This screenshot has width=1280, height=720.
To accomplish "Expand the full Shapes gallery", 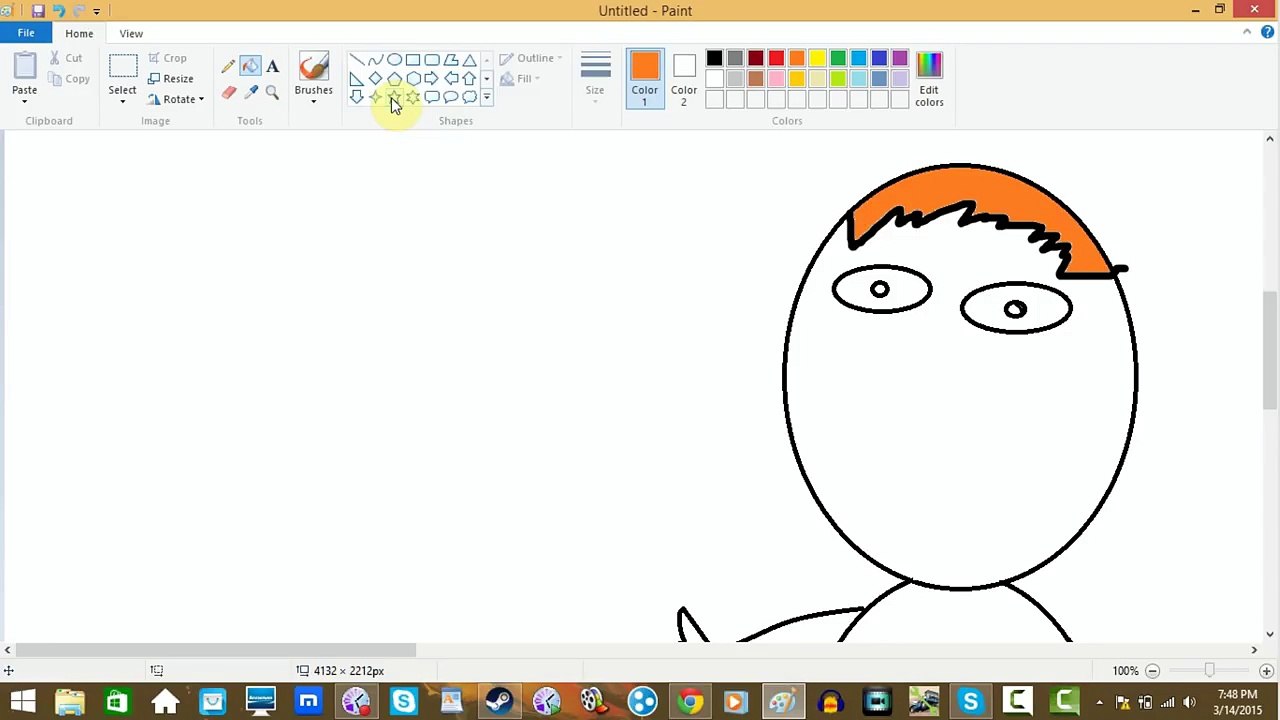I will coord(487,97).
